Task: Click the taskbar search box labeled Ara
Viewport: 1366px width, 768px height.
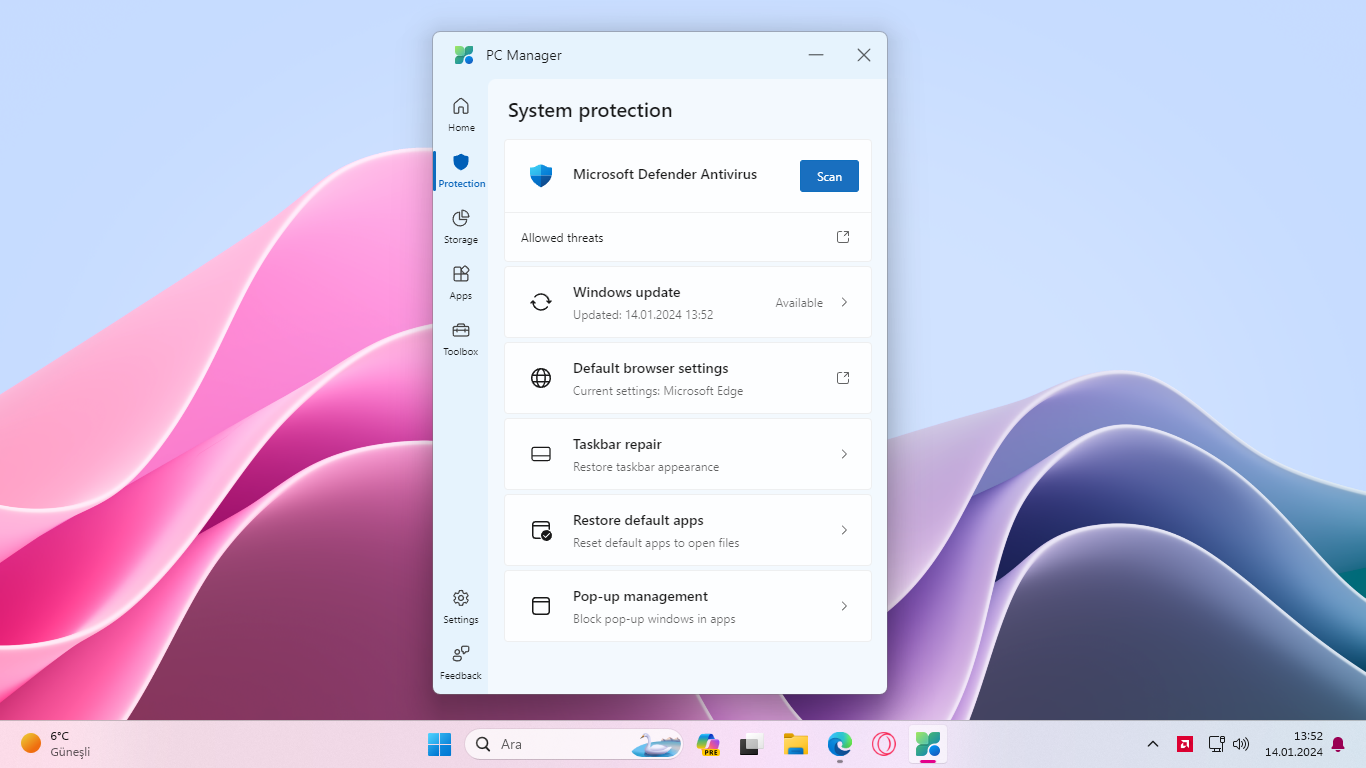Action: (573, 744)
